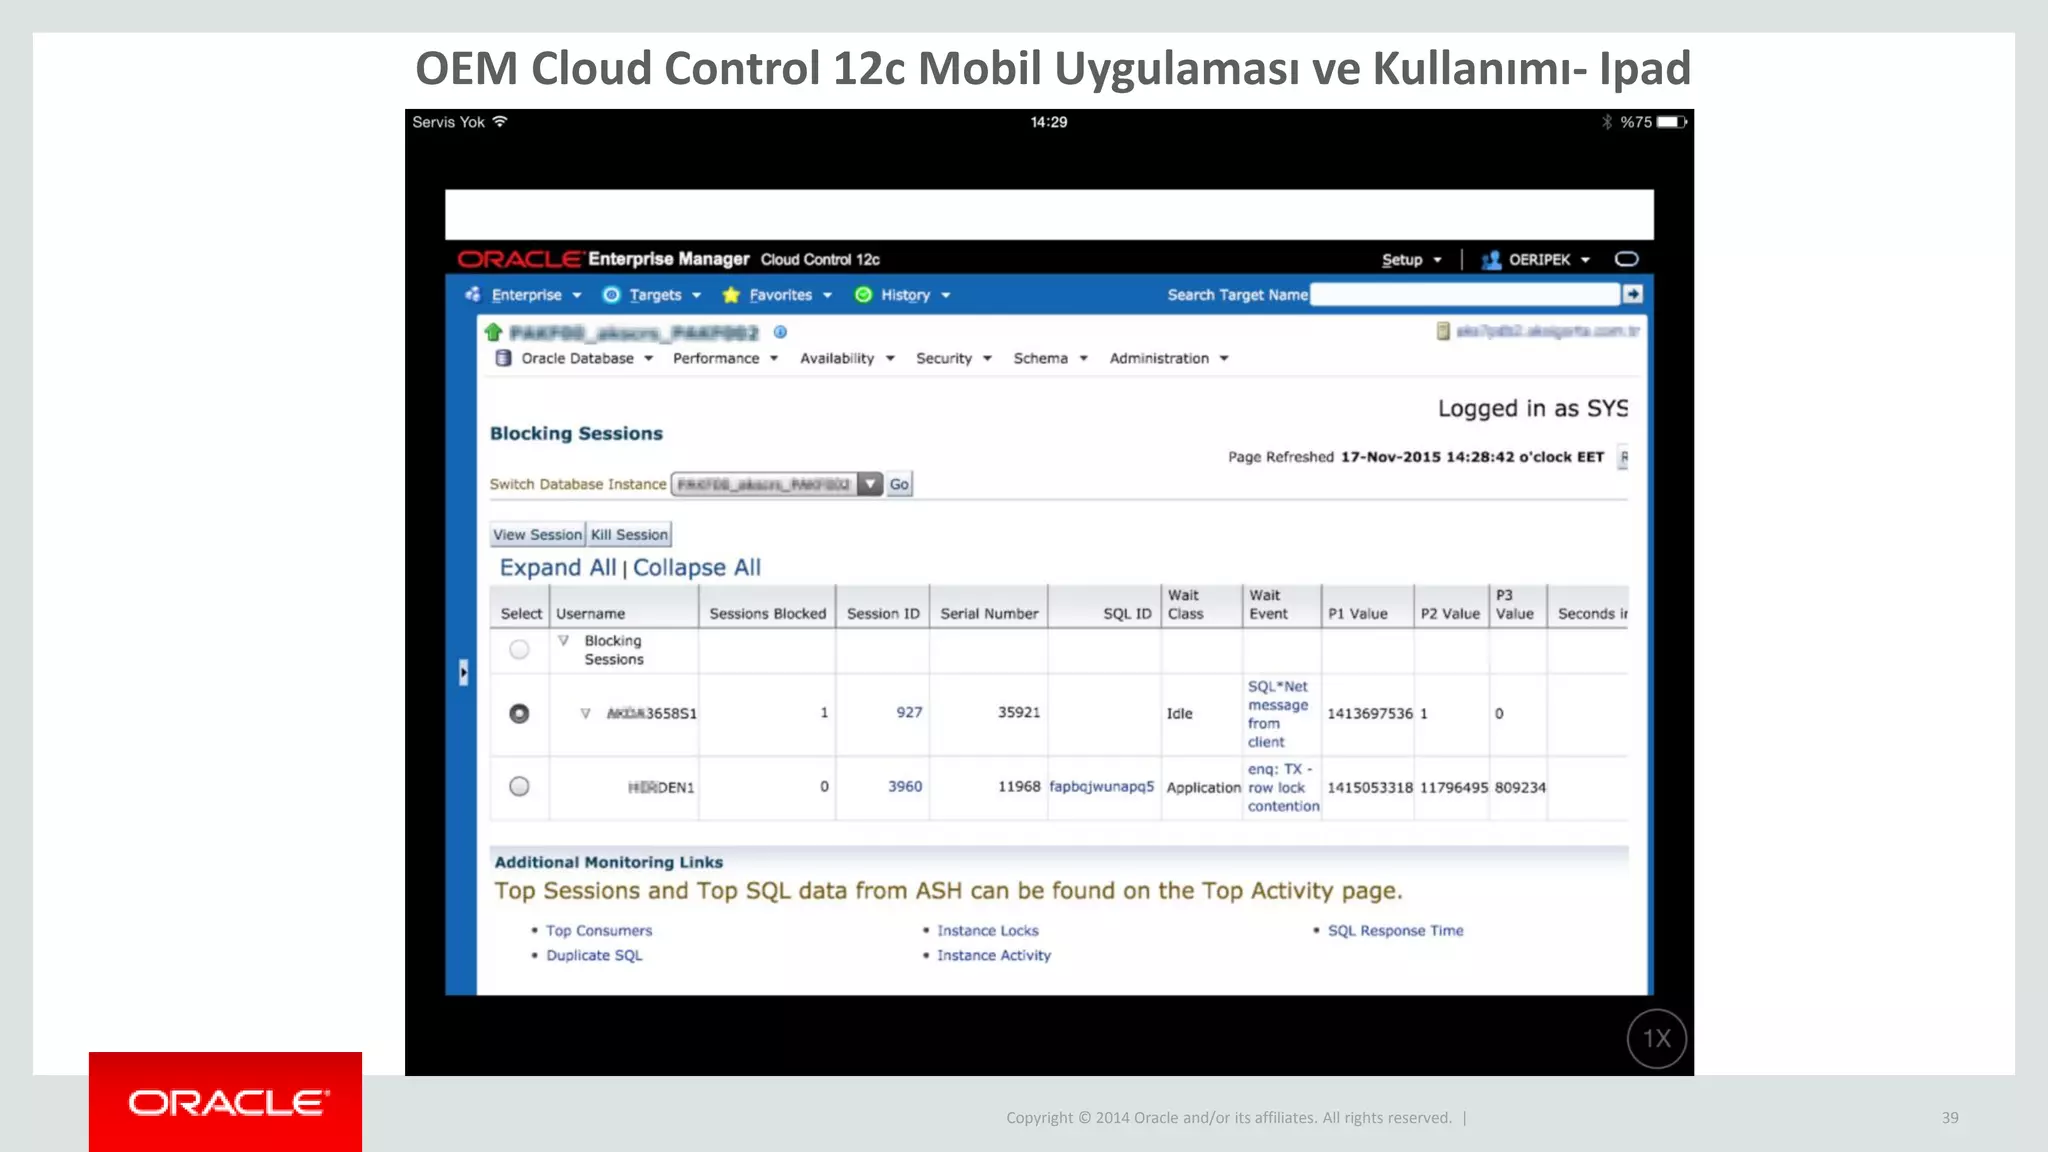Open Session ID 3960 link
The image size is (2048, 1152).
coord(905,787)
